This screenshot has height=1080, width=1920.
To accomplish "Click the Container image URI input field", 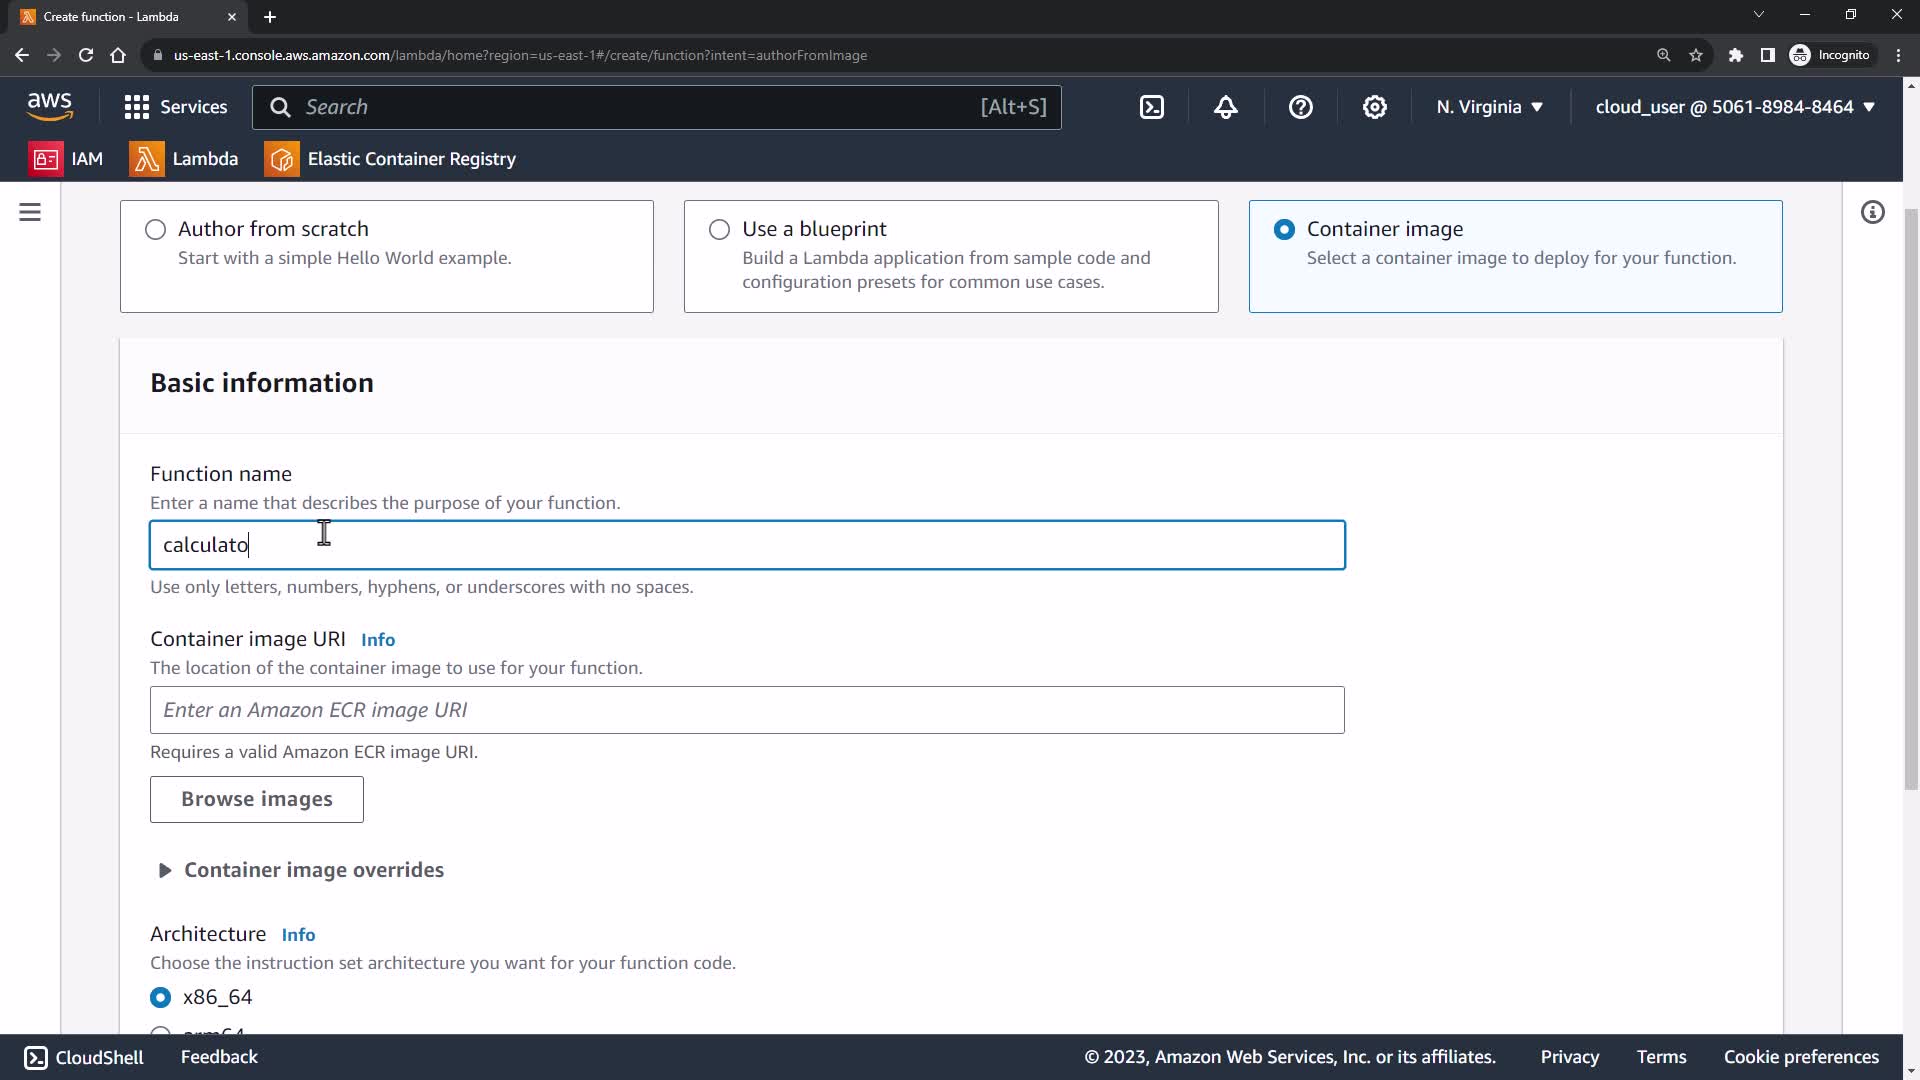I will pyautogui.click(x=747, y=710).
